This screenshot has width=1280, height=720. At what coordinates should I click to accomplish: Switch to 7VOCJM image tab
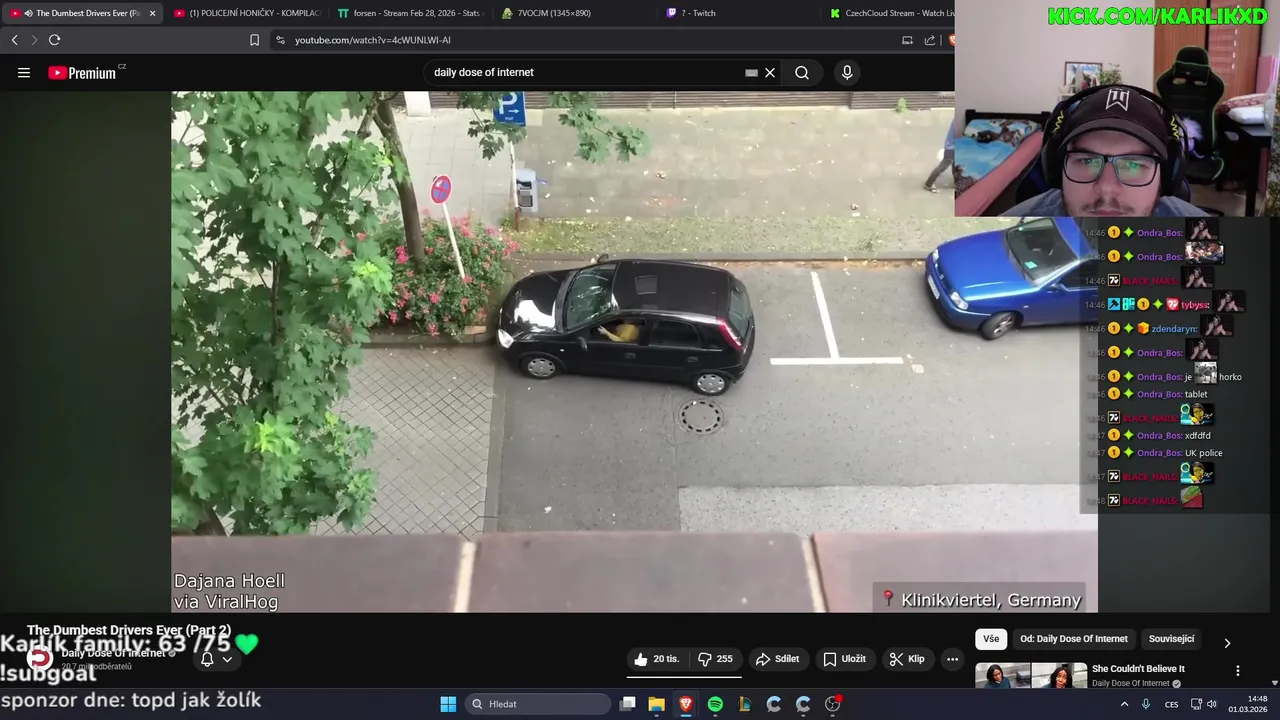575,13
